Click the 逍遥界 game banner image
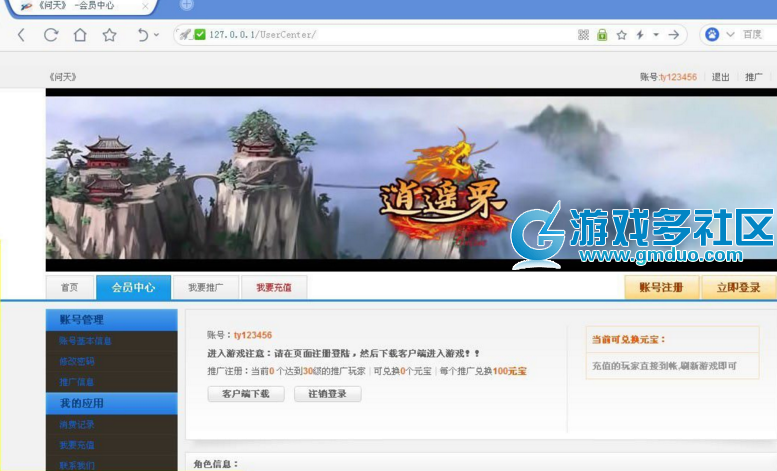The image size is (777, 471). [411, 179]
